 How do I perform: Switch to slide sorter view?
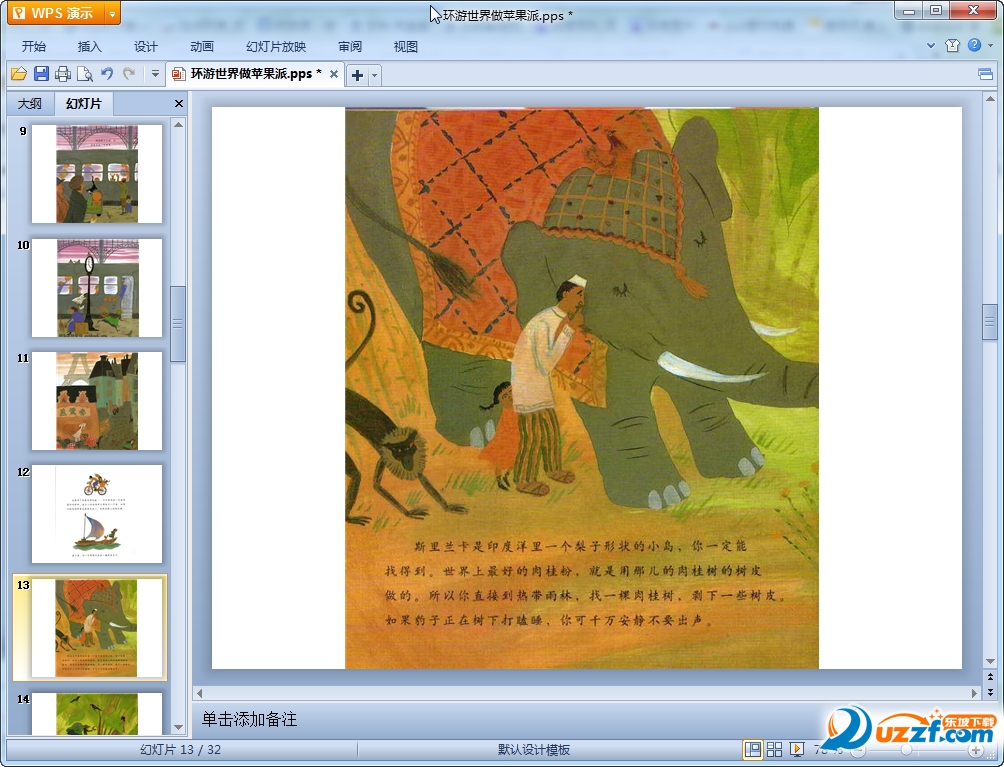(774, 749)
